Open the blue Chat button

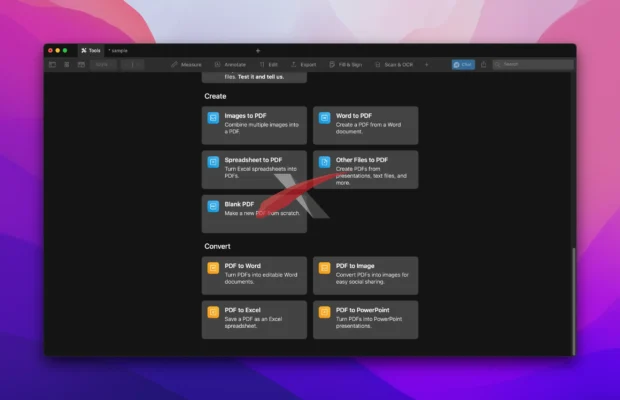click(463, 64)
